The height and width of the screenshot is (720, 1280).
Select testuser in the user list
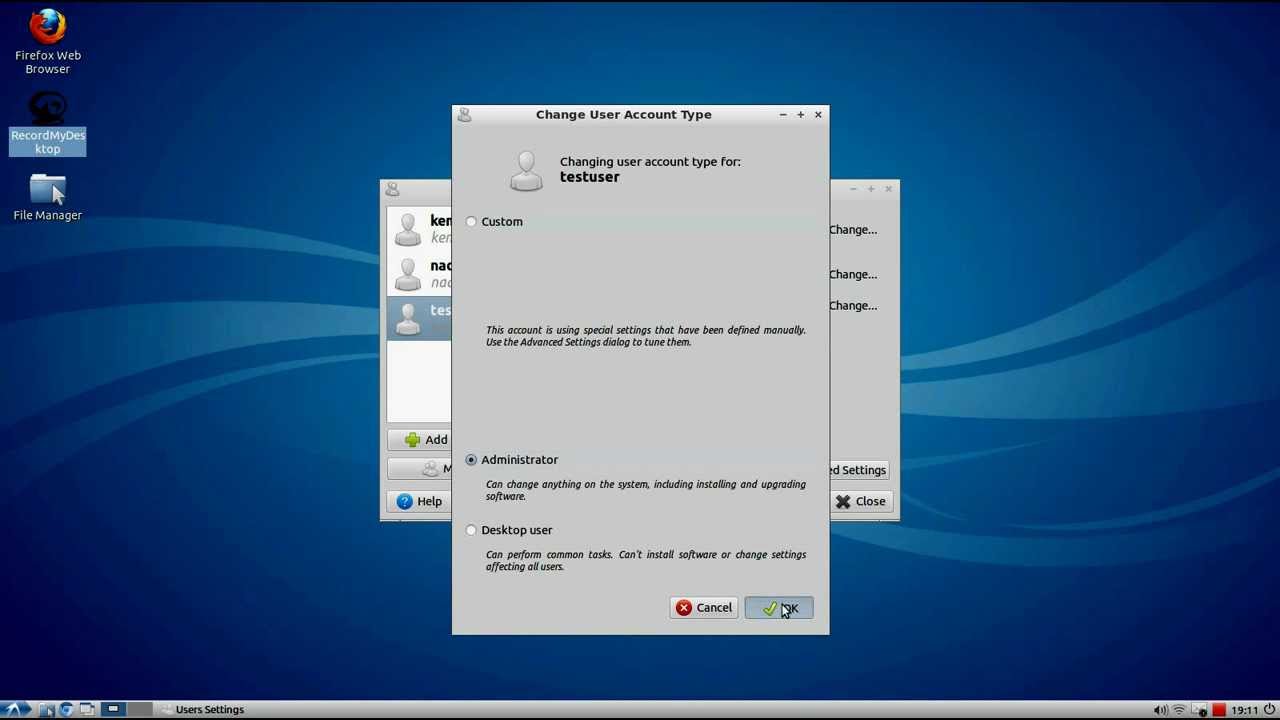419,317
